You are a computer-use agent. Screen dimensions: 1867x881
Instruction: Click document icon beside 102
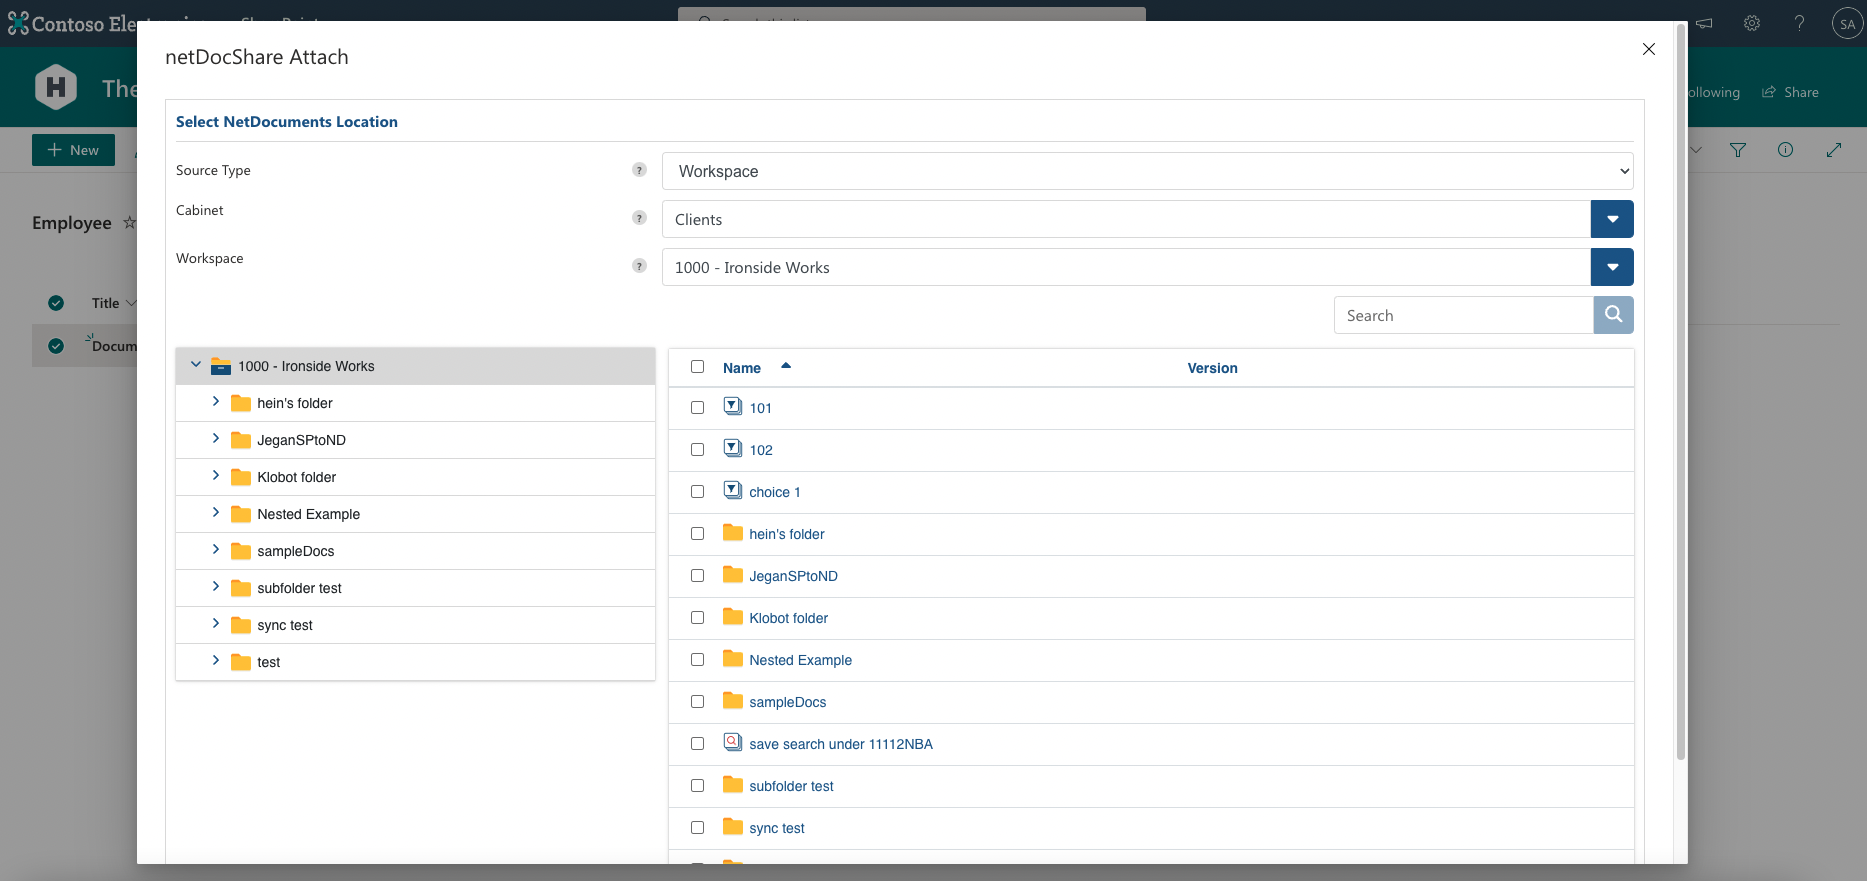coord(733,449)
